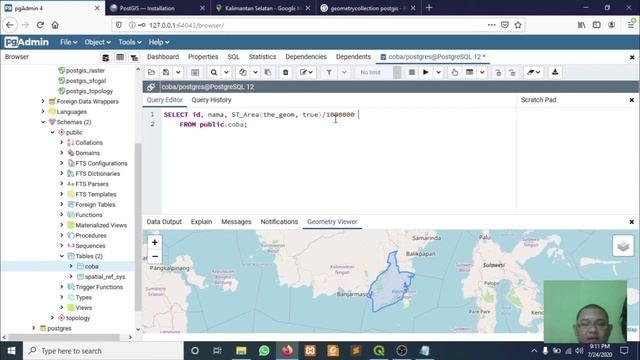Screen dimensions: 640x360
Task: Click the stop query square icon
Action: point(412,72)
